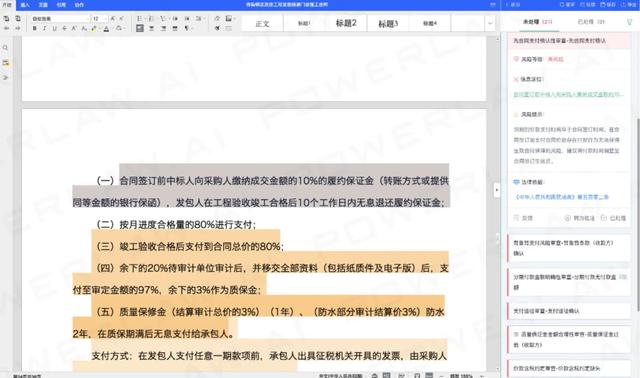Click the paragraph mark icon
Screen dimensions: 640x378
coord(187,29)
